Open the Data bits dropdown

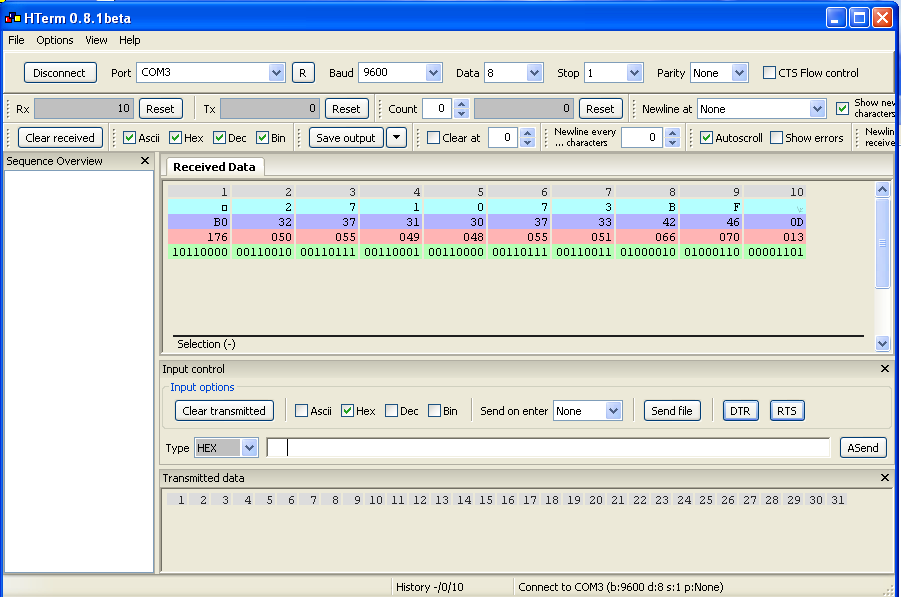[534, 73]
